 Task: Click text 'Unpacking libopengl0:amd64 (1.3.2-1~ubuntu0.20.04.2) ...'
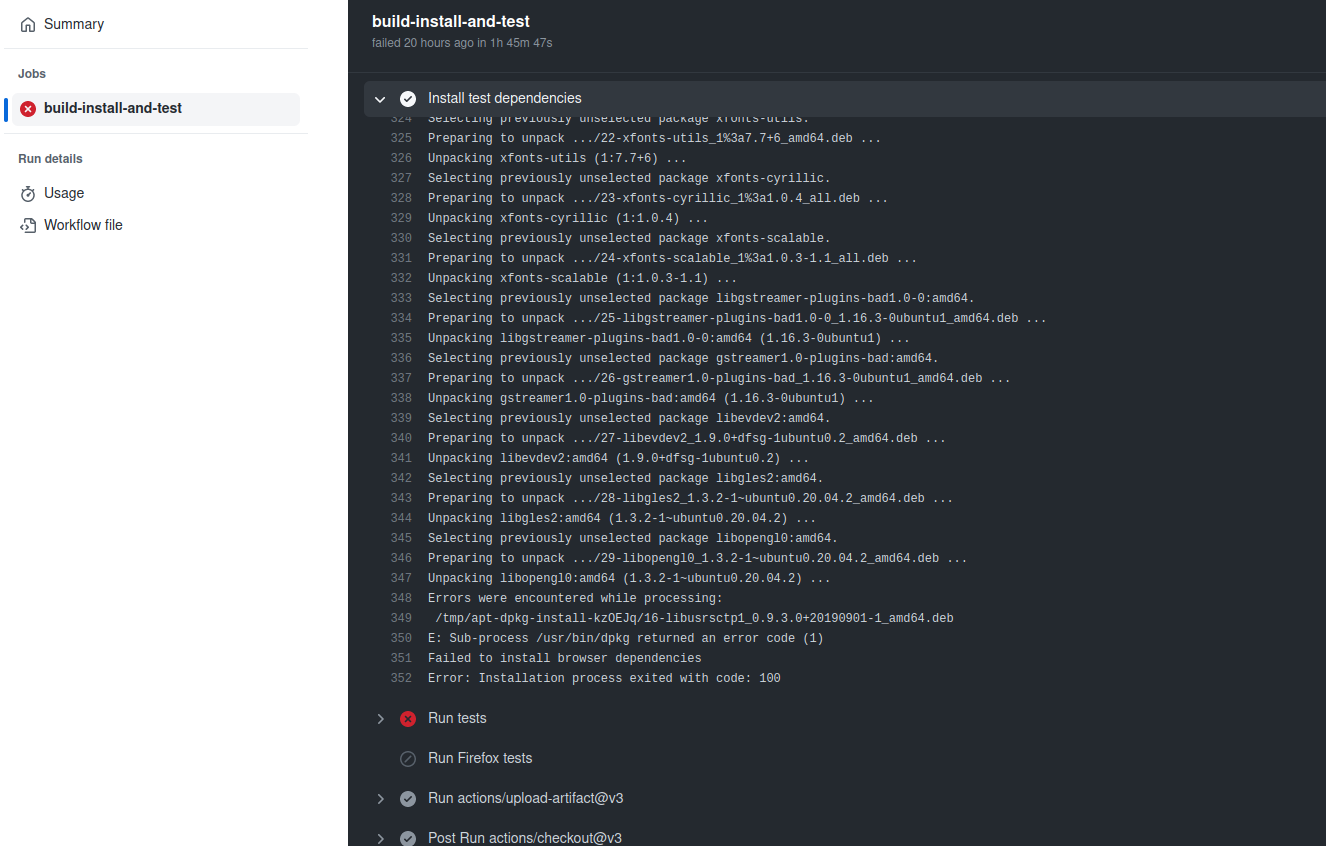pos(629,578)
